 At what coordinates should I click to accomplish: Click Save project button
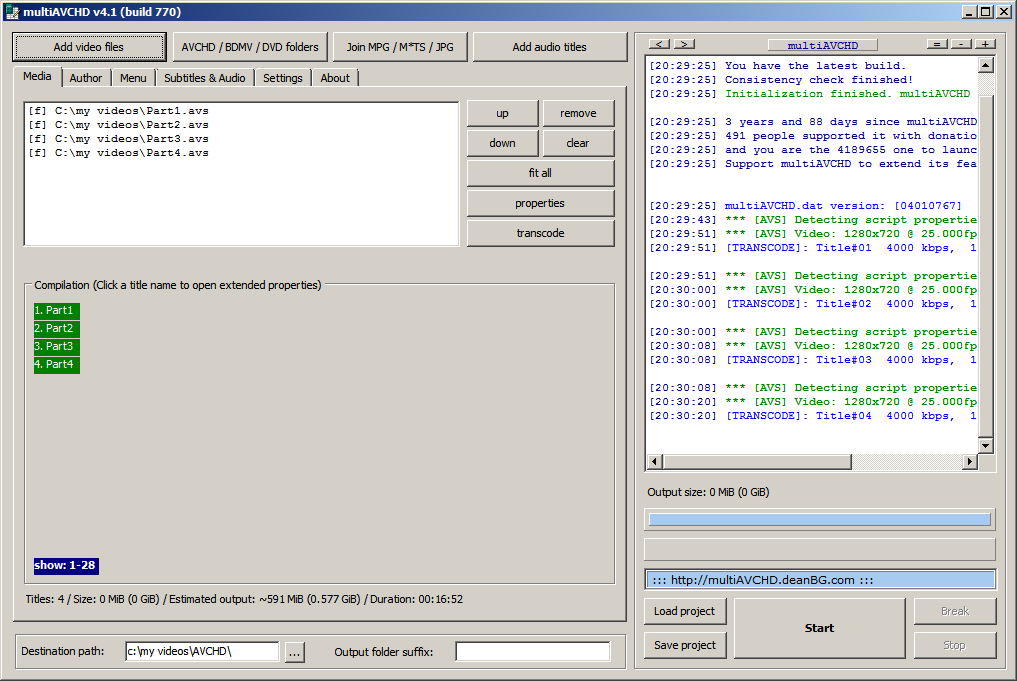[x=685, y=645]
